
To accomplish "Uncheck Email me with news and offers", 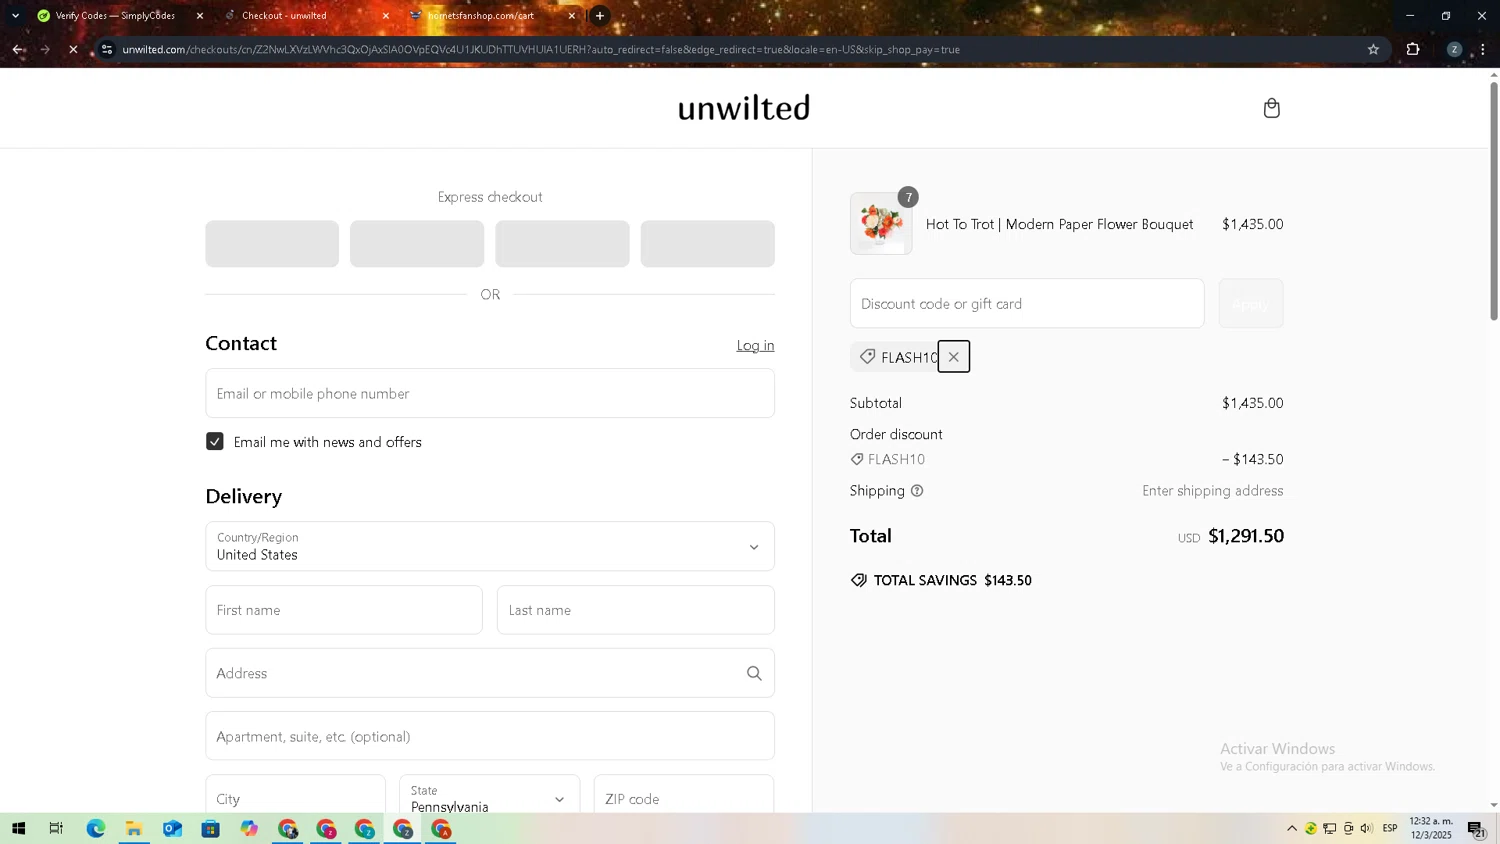I will [x=215, y=442].
